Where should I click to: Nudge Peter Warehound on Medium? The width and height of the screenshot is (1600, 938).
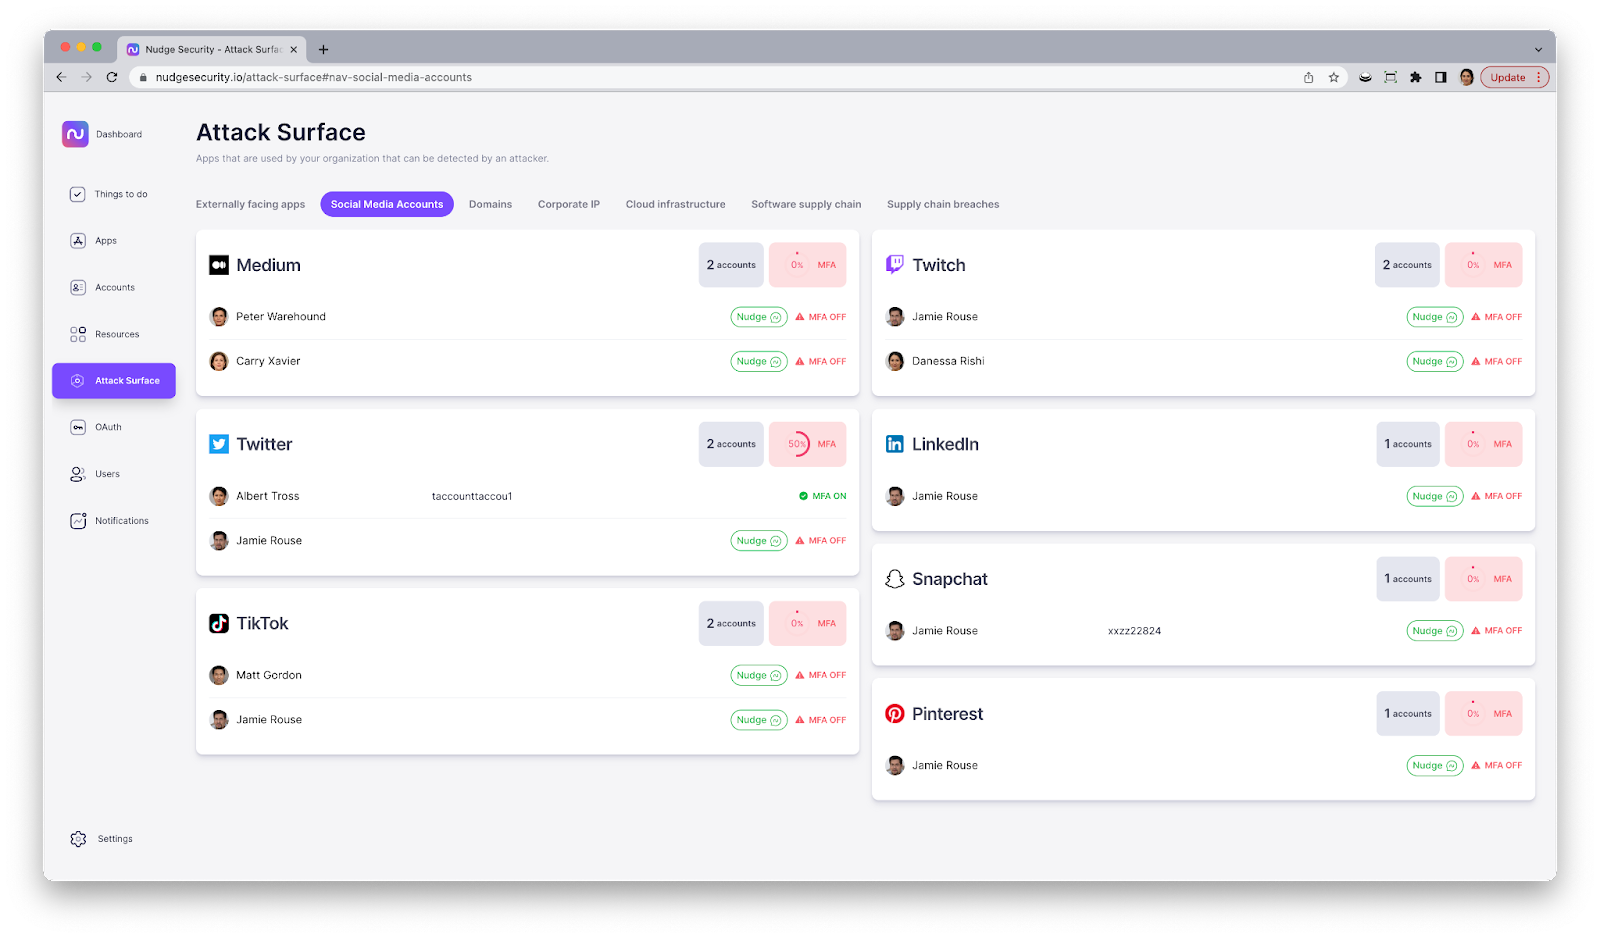pyautogui.click(x=759, y=317)
